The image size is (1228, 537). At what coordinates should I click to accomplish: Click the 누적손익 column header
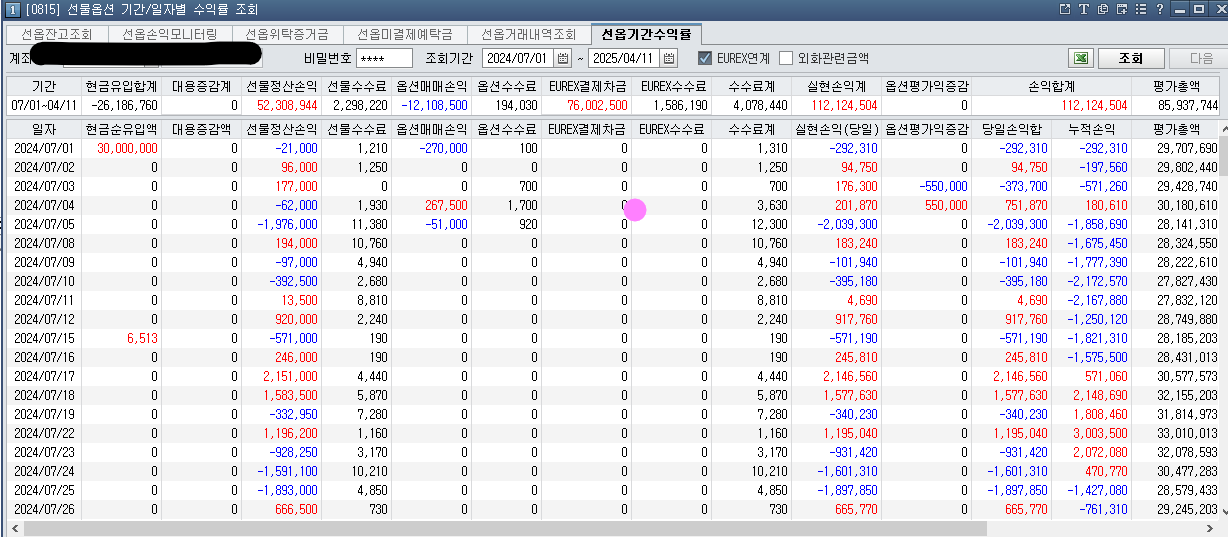pos(1091,129)
